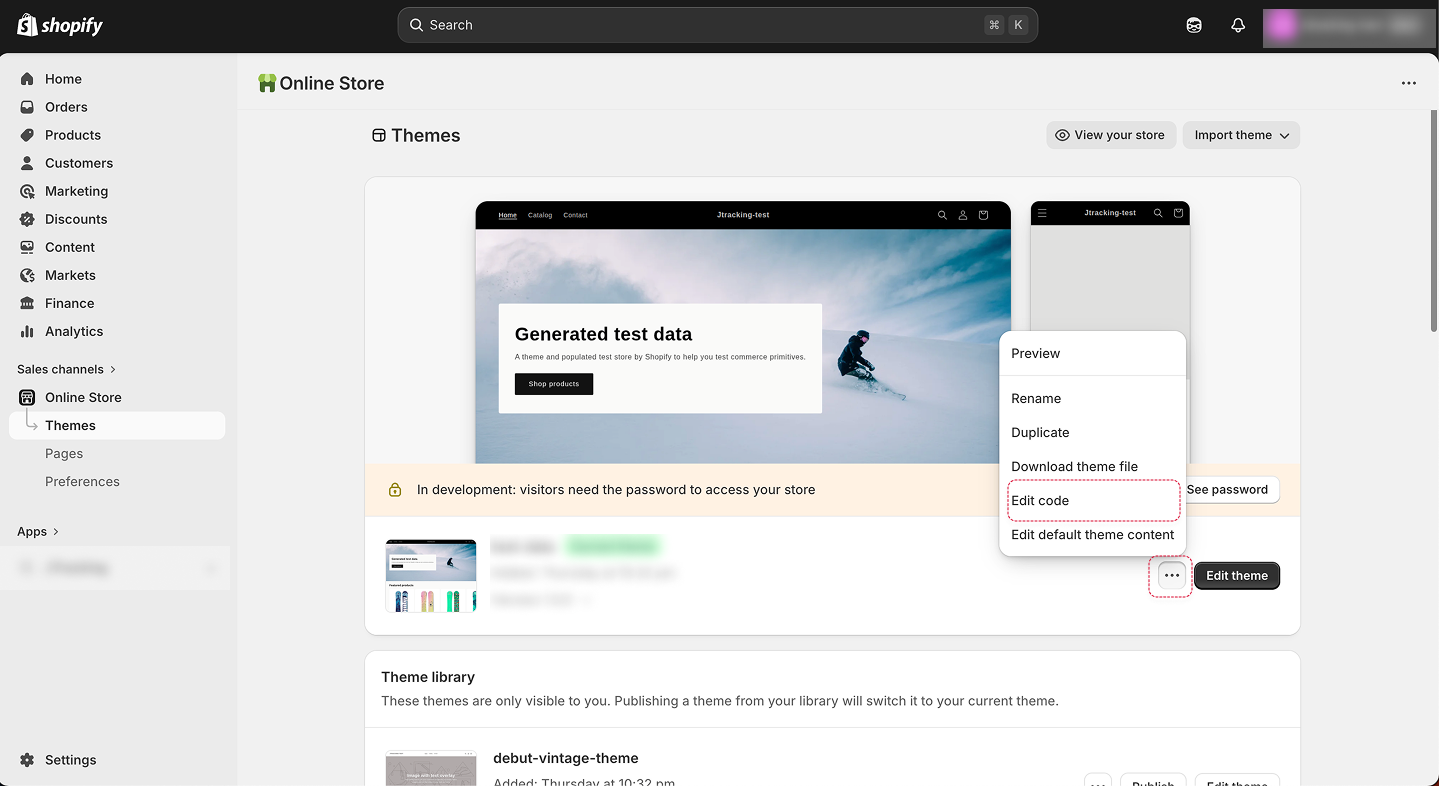Click the View your store button
The image size is (1439, 786).
tap(1110, 135)
